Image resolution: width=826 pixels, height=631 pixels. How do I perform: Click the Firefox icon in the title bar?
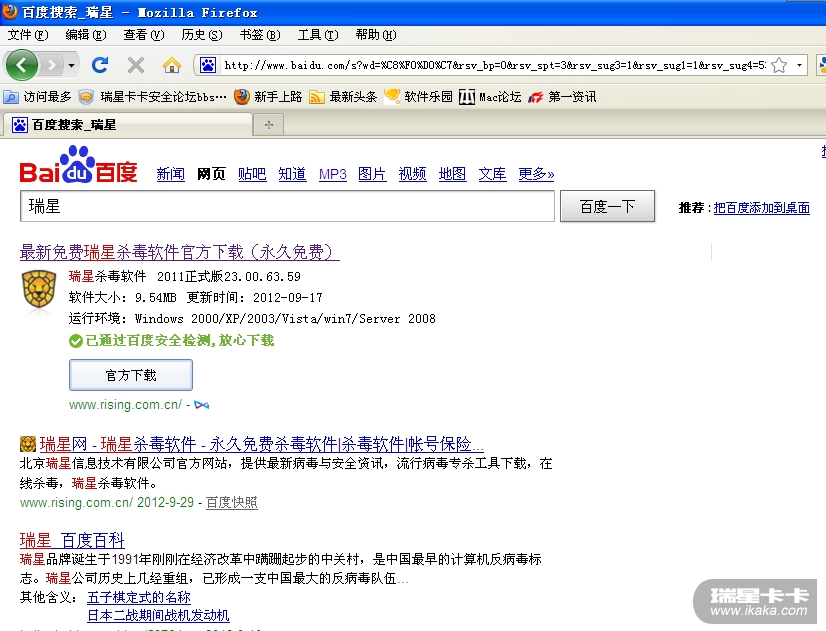point(10,11)
